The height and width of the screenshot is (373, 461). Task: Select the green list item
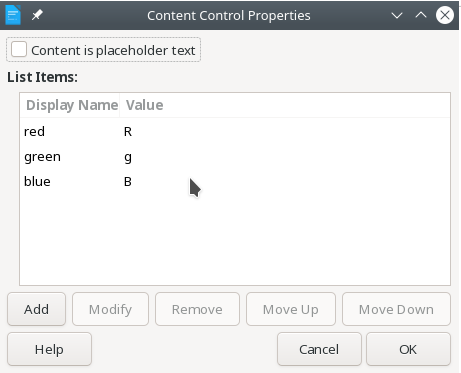[x=235, y=156]
